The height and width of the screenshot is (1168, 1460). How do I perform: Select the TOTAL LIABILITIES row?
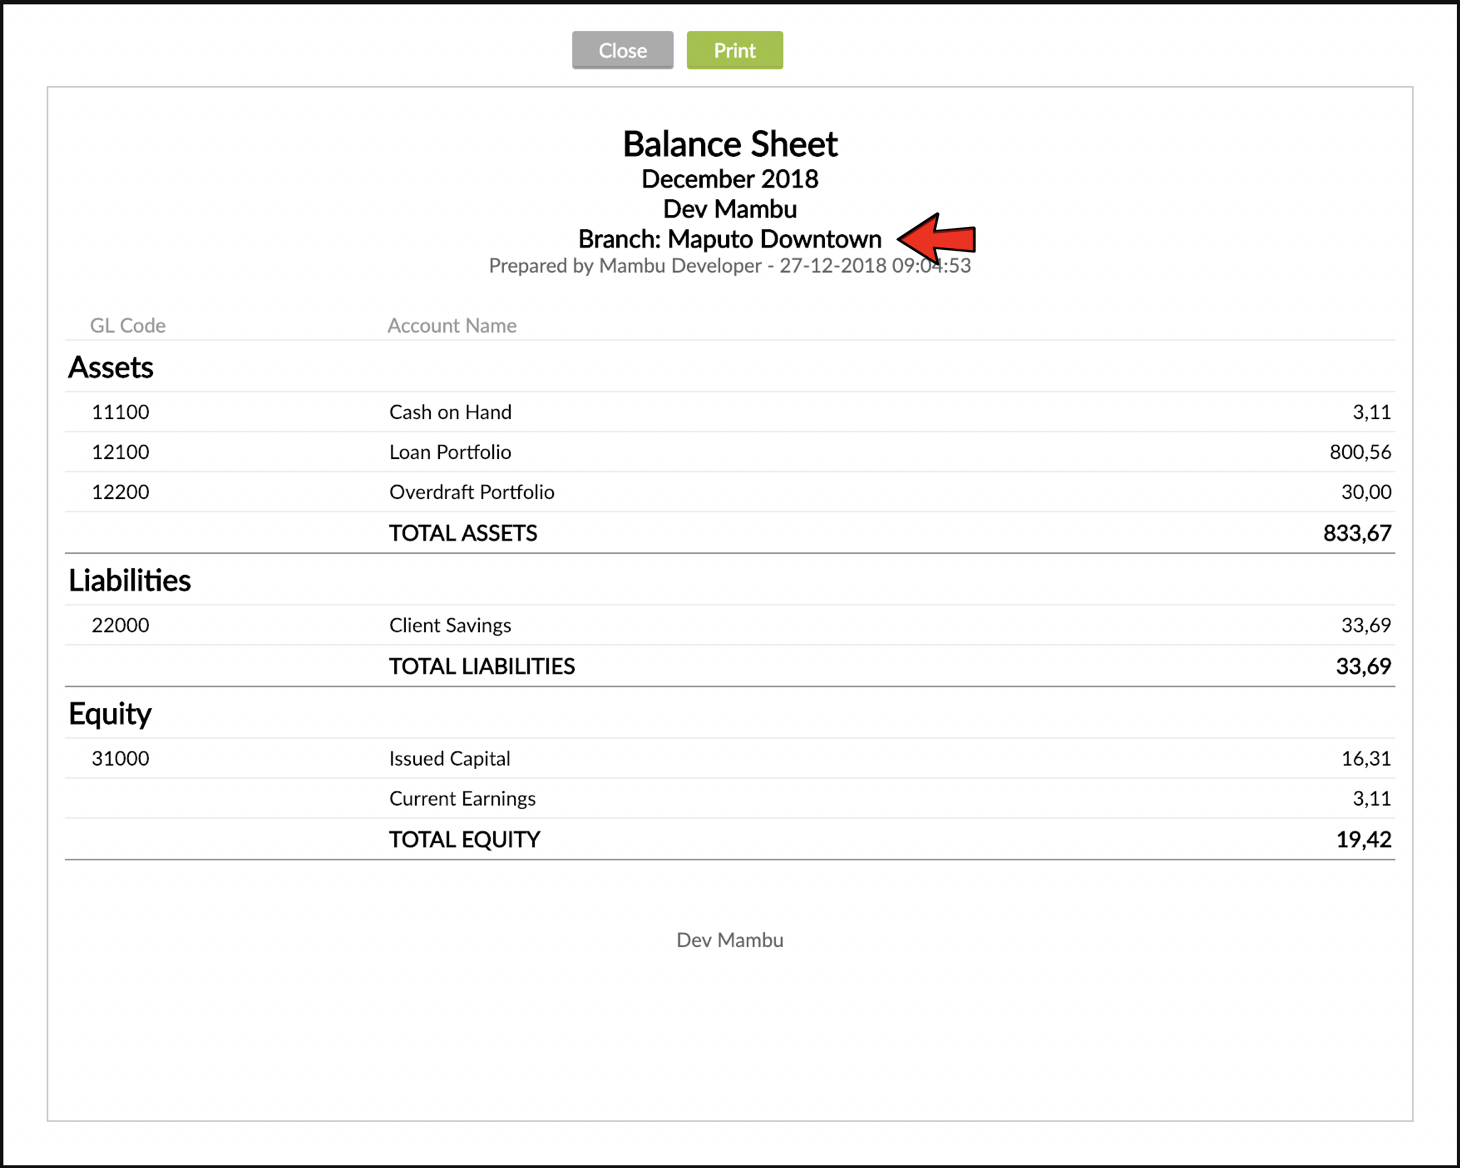482,666
